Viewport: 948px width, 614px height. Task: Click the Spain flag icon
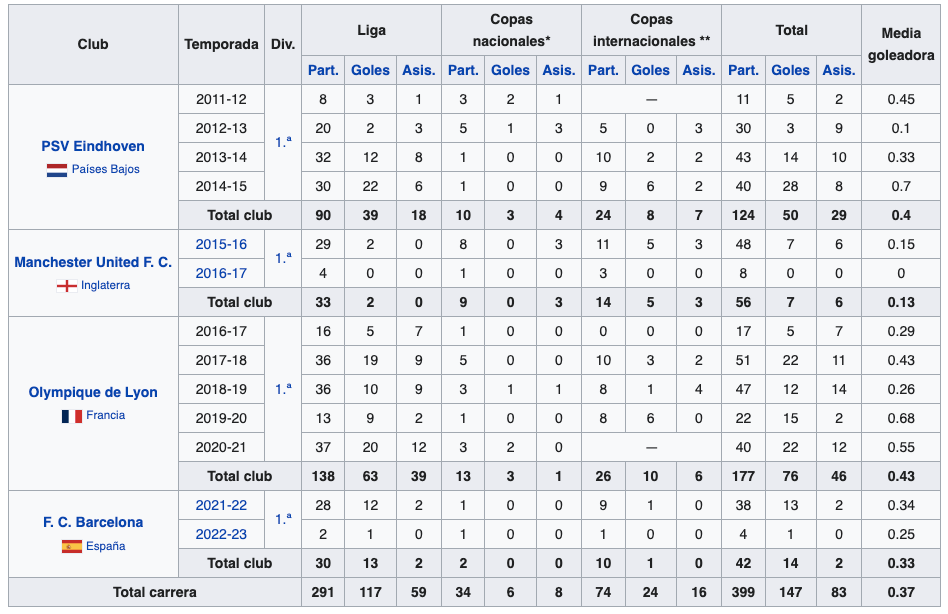(71, 547)
